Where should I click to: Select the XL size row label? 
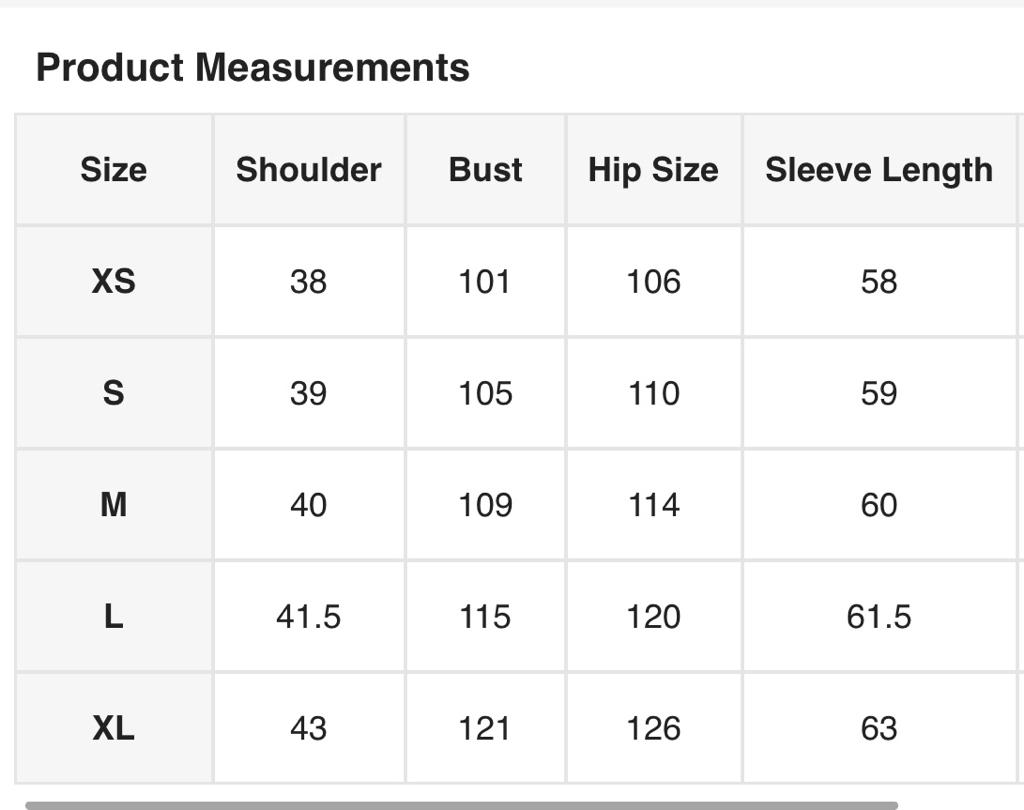114,728
